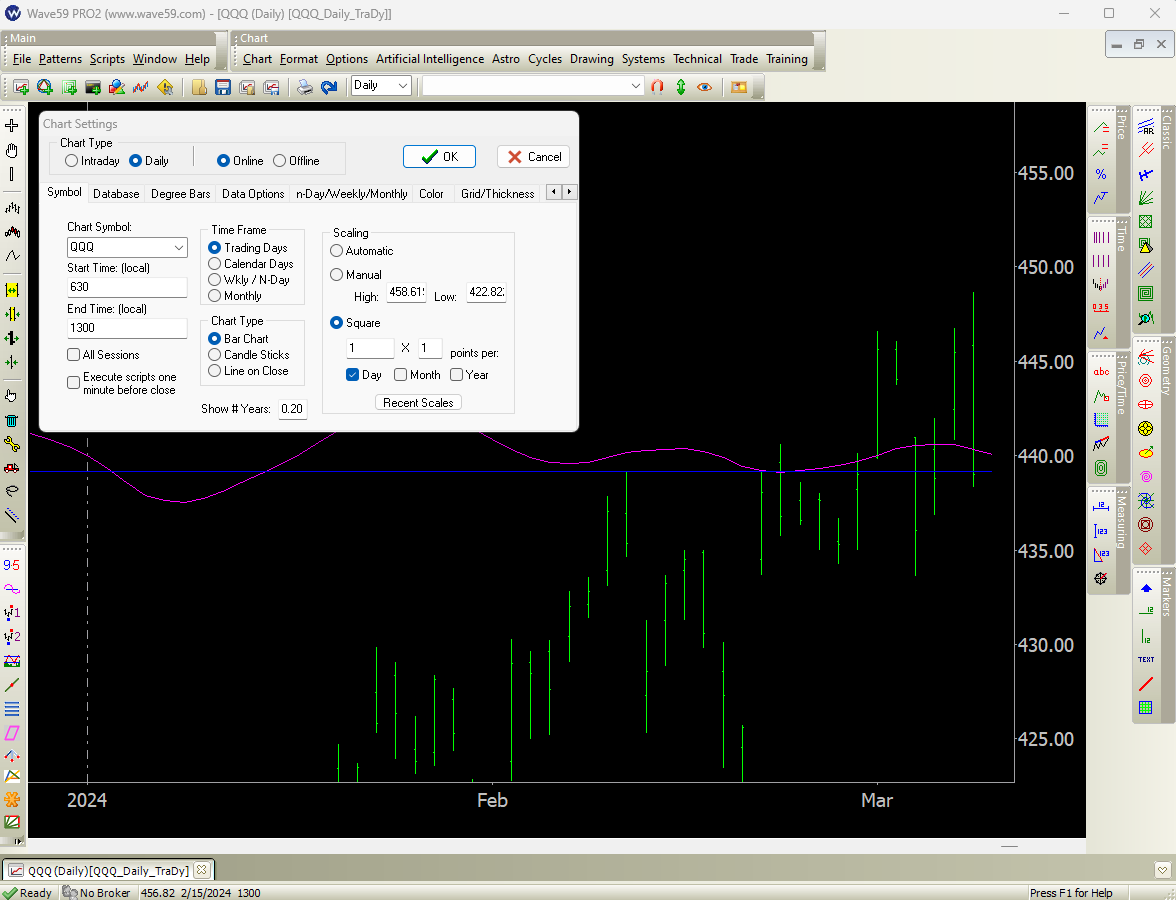Click the eye icon in the toolbar
1176x900 pixels.
[x=704, y=87]
